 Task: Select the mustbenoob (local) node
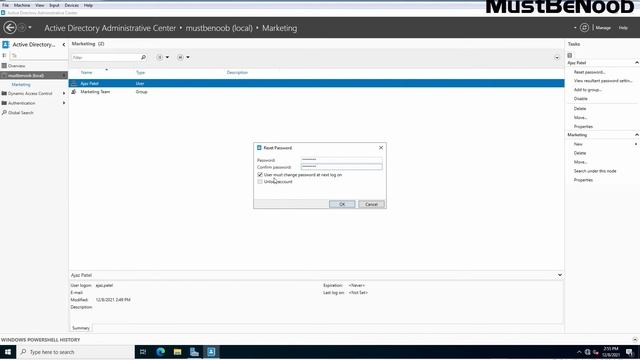[x=34, y=76]
